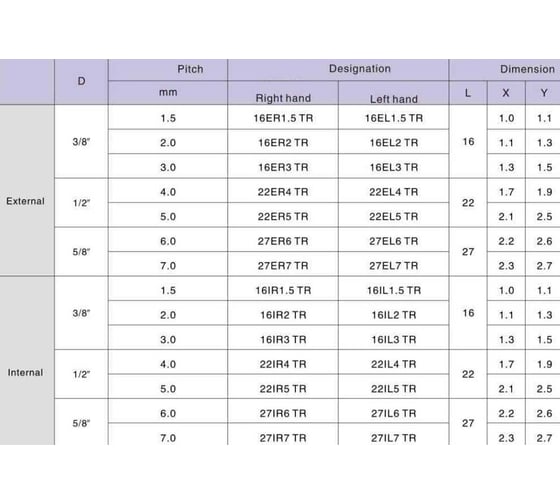Click designation 16IL3 TR
Image resolution: width=560 pixels, height=504 pixels.
coord(394,339)
